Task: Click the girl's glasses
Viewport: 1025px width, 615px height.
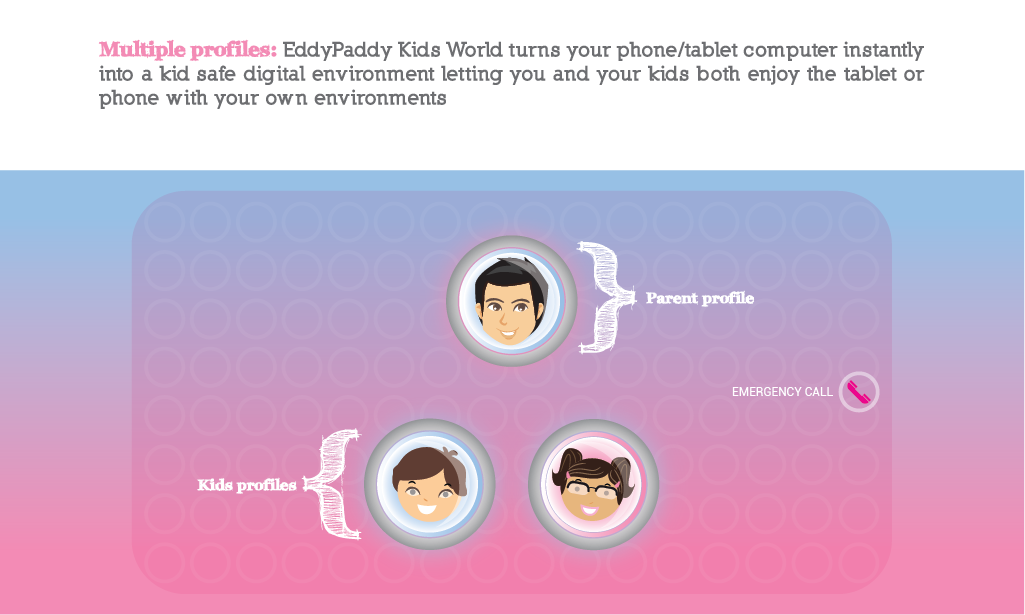Action: click(x=593, y=488)
